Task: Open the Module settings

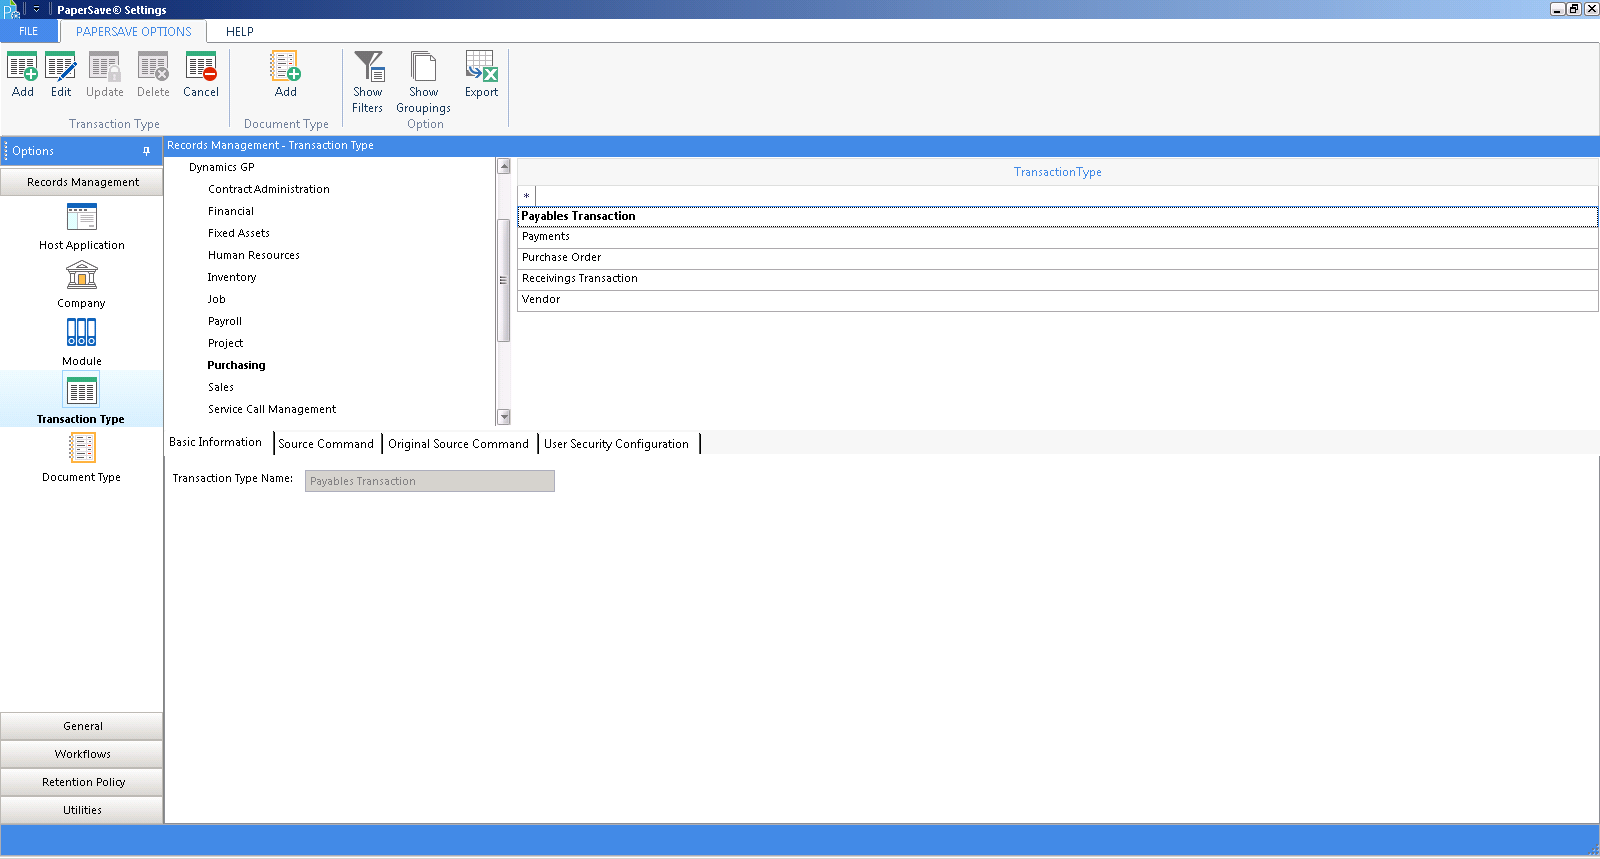Action: (82, 342)
